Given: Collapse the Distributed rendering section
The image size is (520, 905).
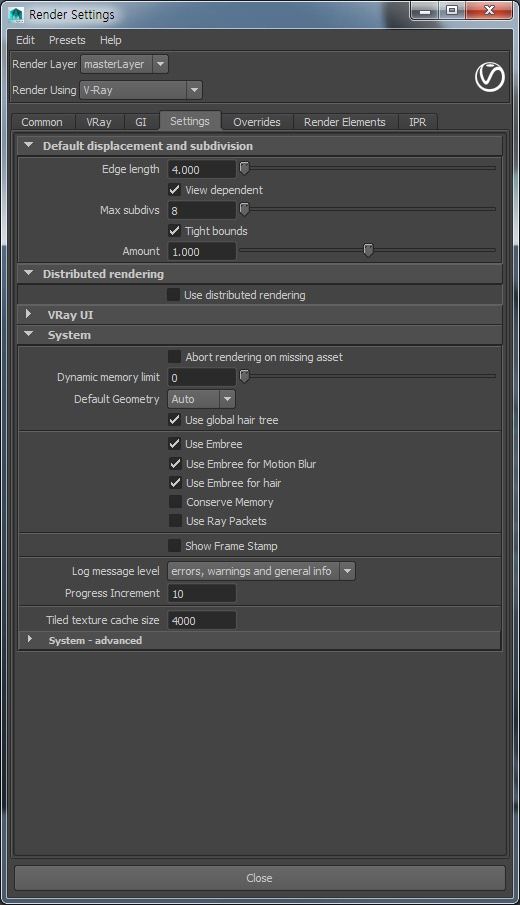Looking at the screenshot, I should pos(29,274).
